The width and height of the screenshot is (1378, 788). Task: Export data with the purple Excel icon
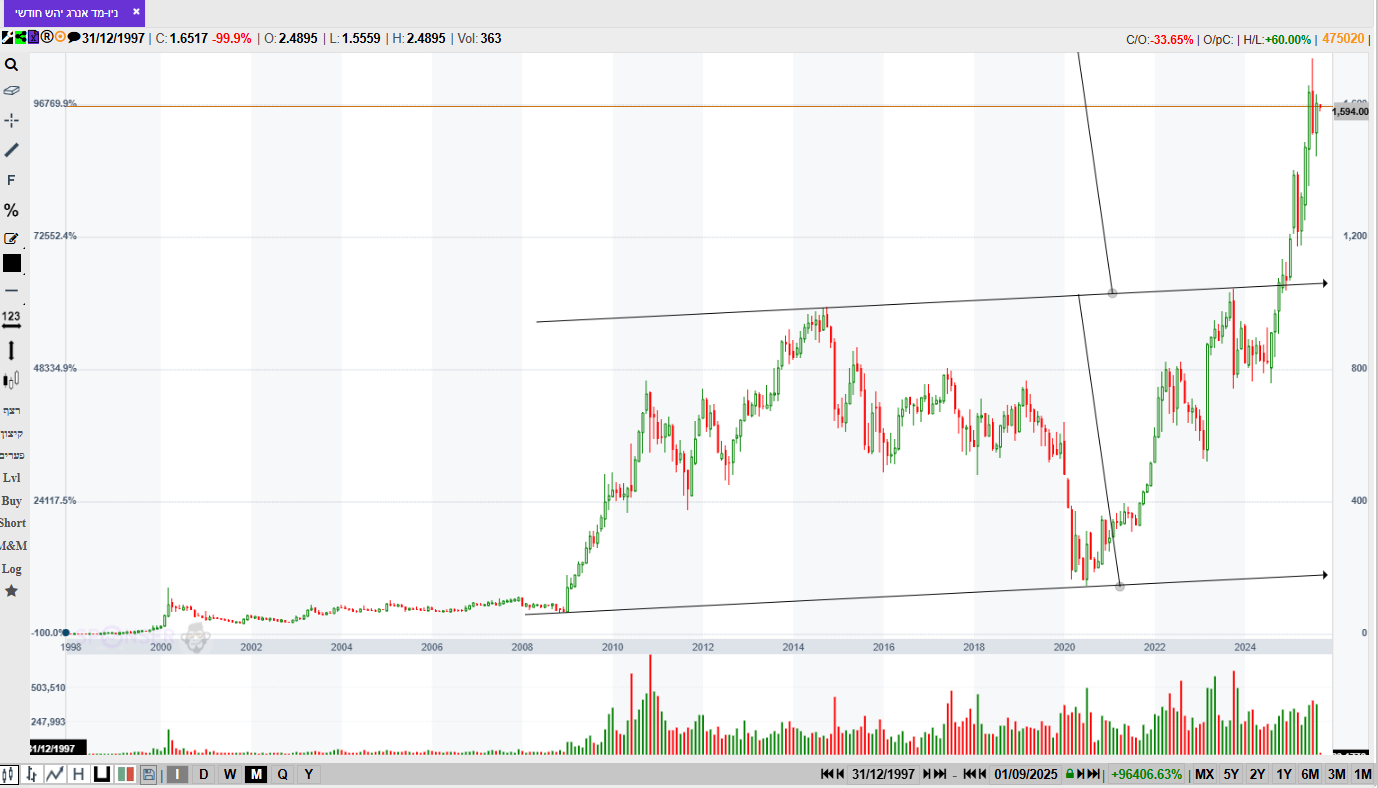(x=33, y=38)
